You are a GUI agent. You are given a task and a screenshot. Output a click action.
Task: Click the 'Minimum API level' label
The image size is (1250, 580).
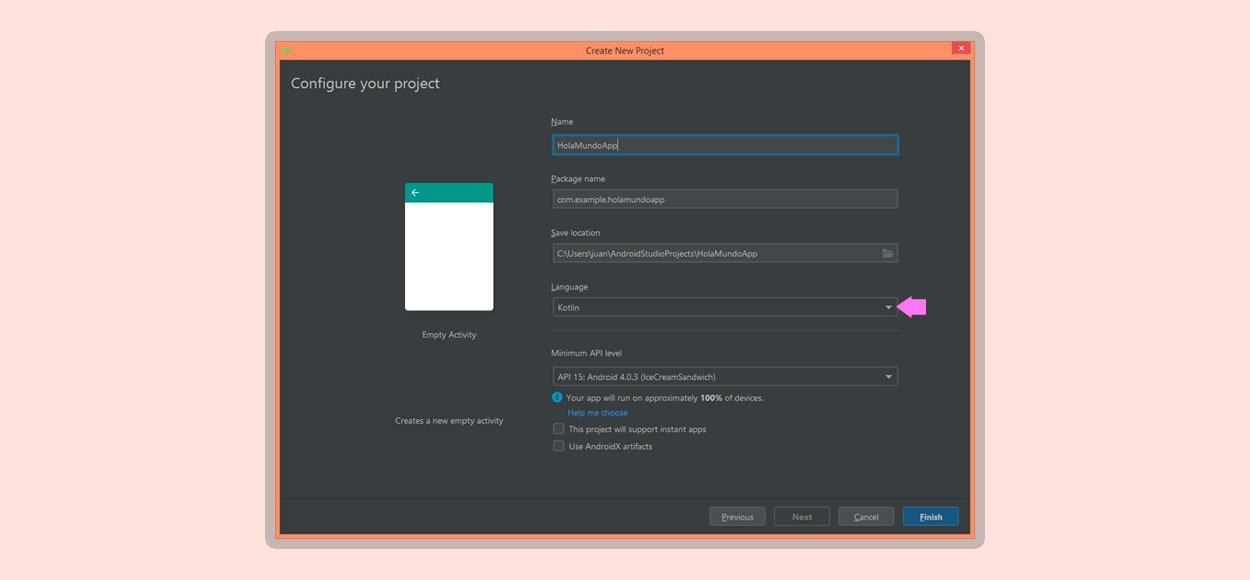pyautogui.click(x=586, y=353)
